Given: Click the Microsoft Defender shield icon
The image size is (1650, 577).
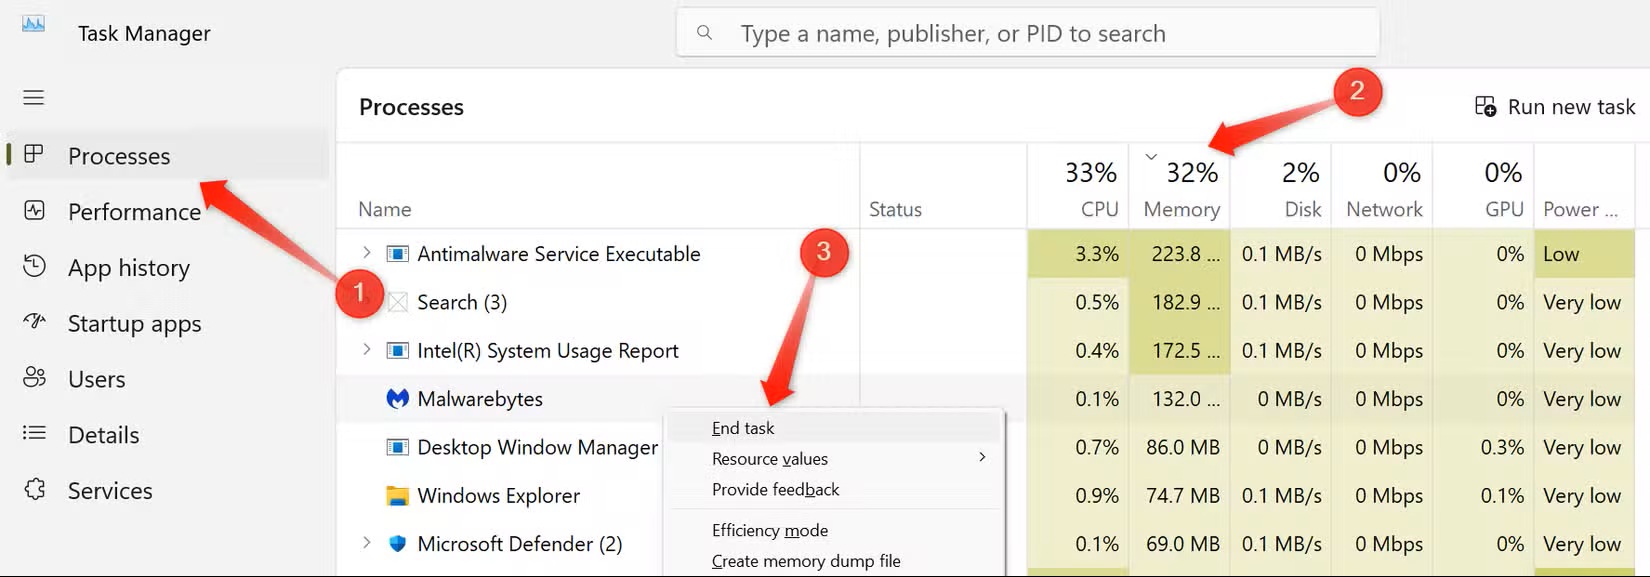Looking at the screenshot, I should coord(398,544).
